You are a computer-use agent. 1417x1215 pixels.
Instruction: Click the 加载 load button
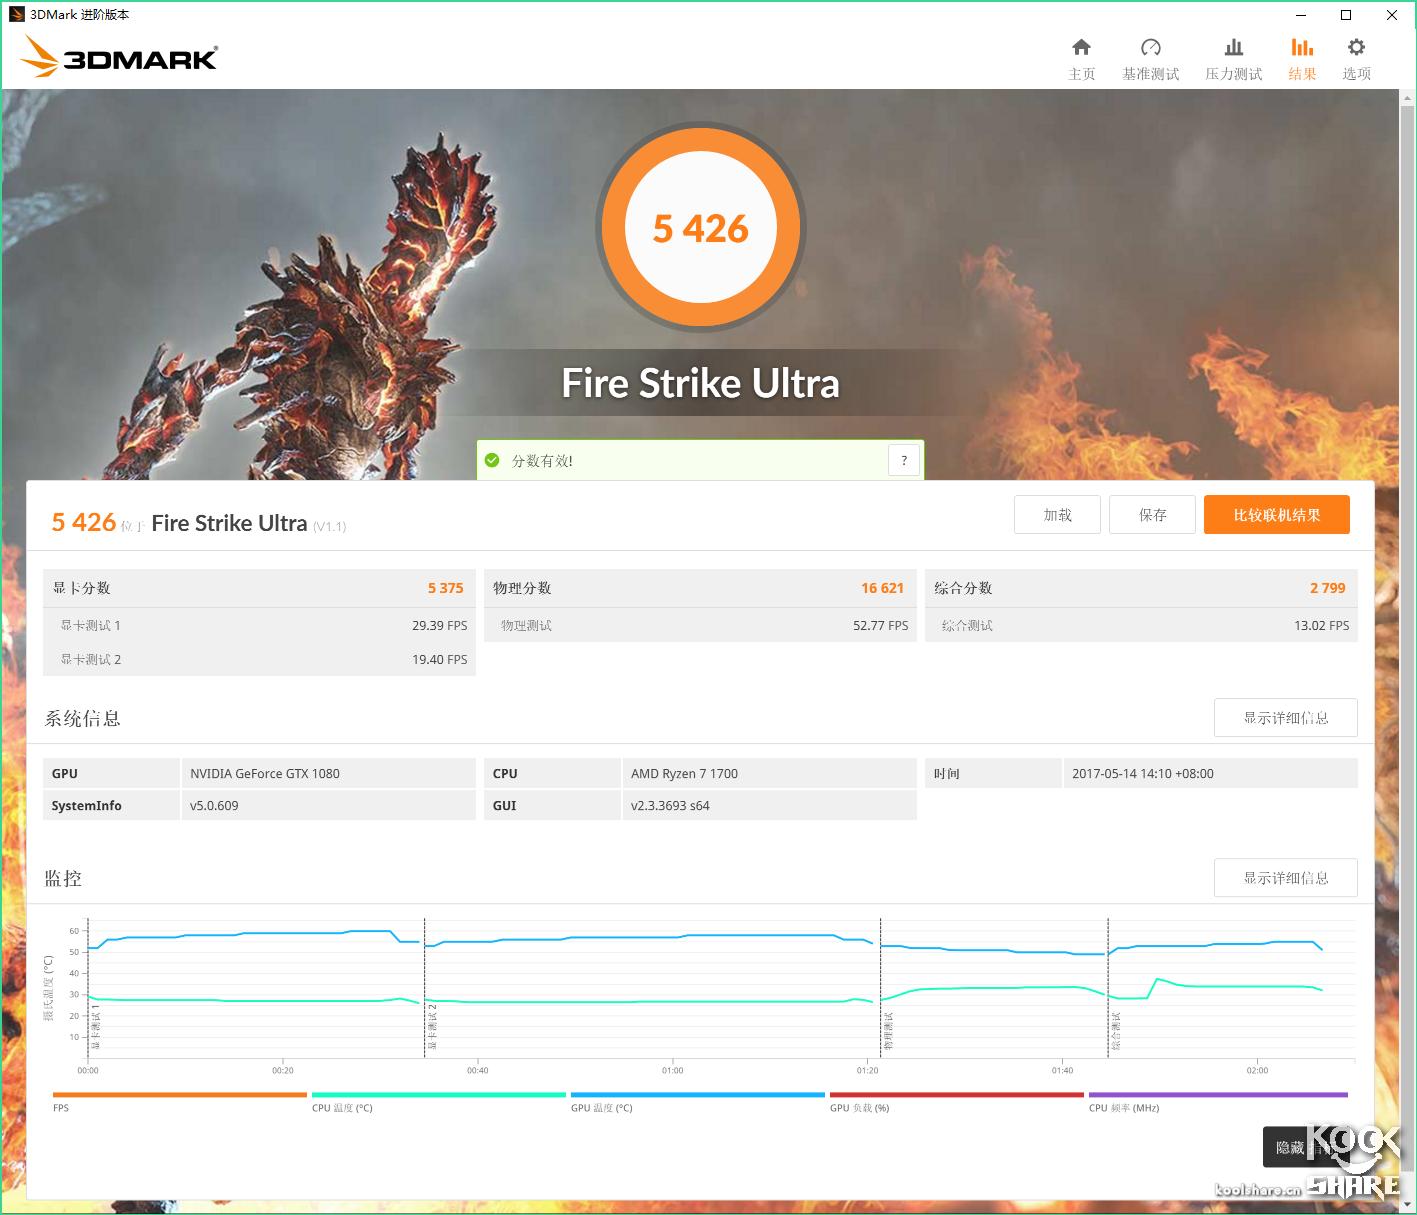(1057, 514)
